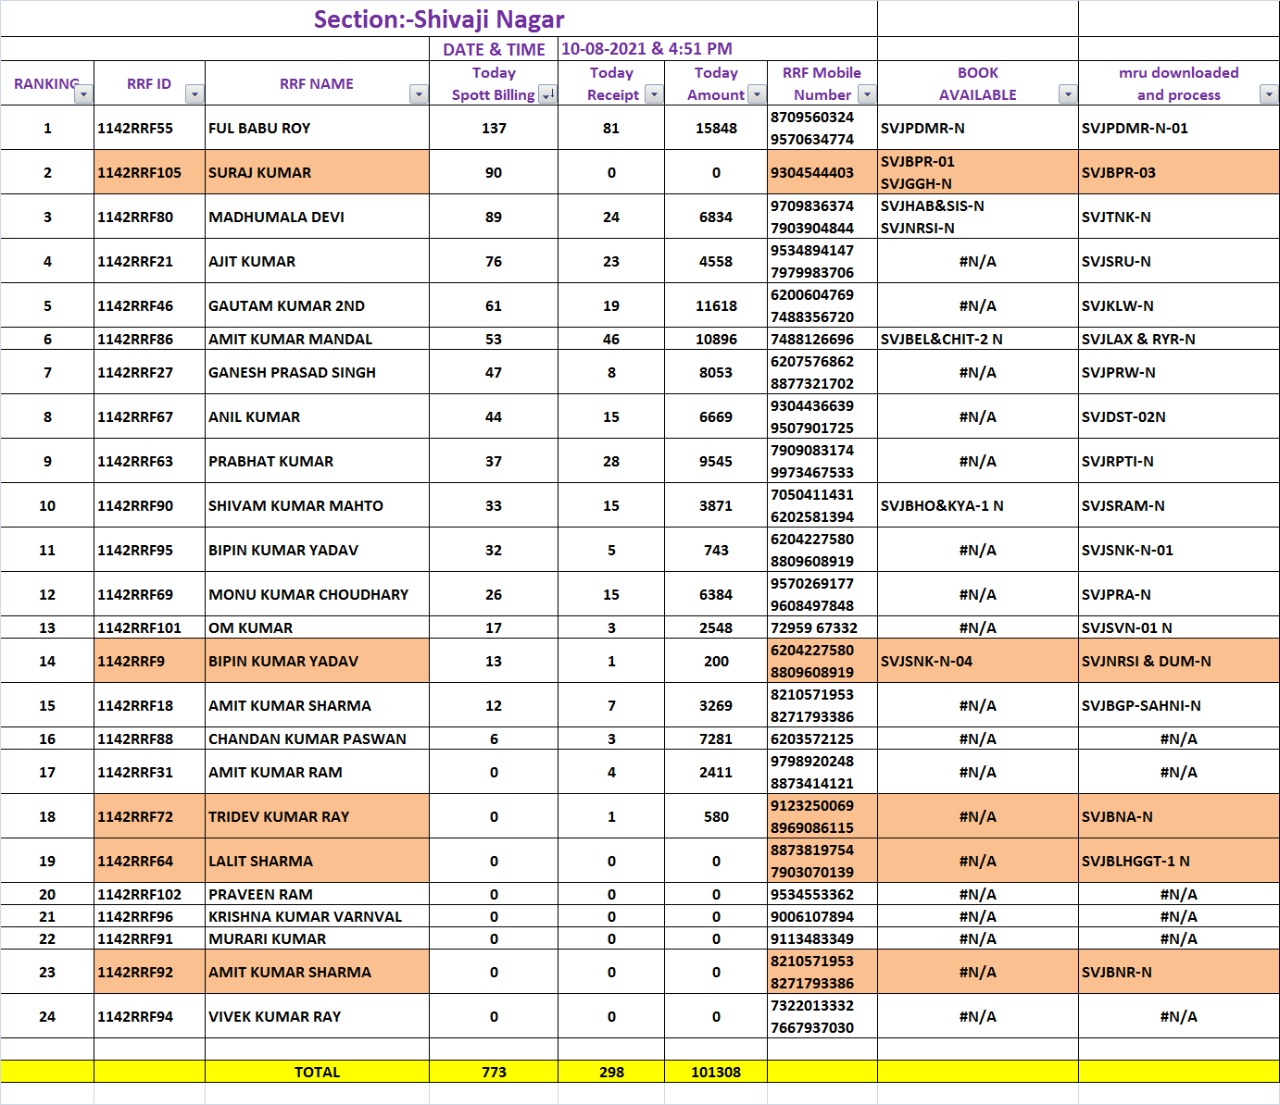Select the name cell 'ANIL KUMAR'

317,417
